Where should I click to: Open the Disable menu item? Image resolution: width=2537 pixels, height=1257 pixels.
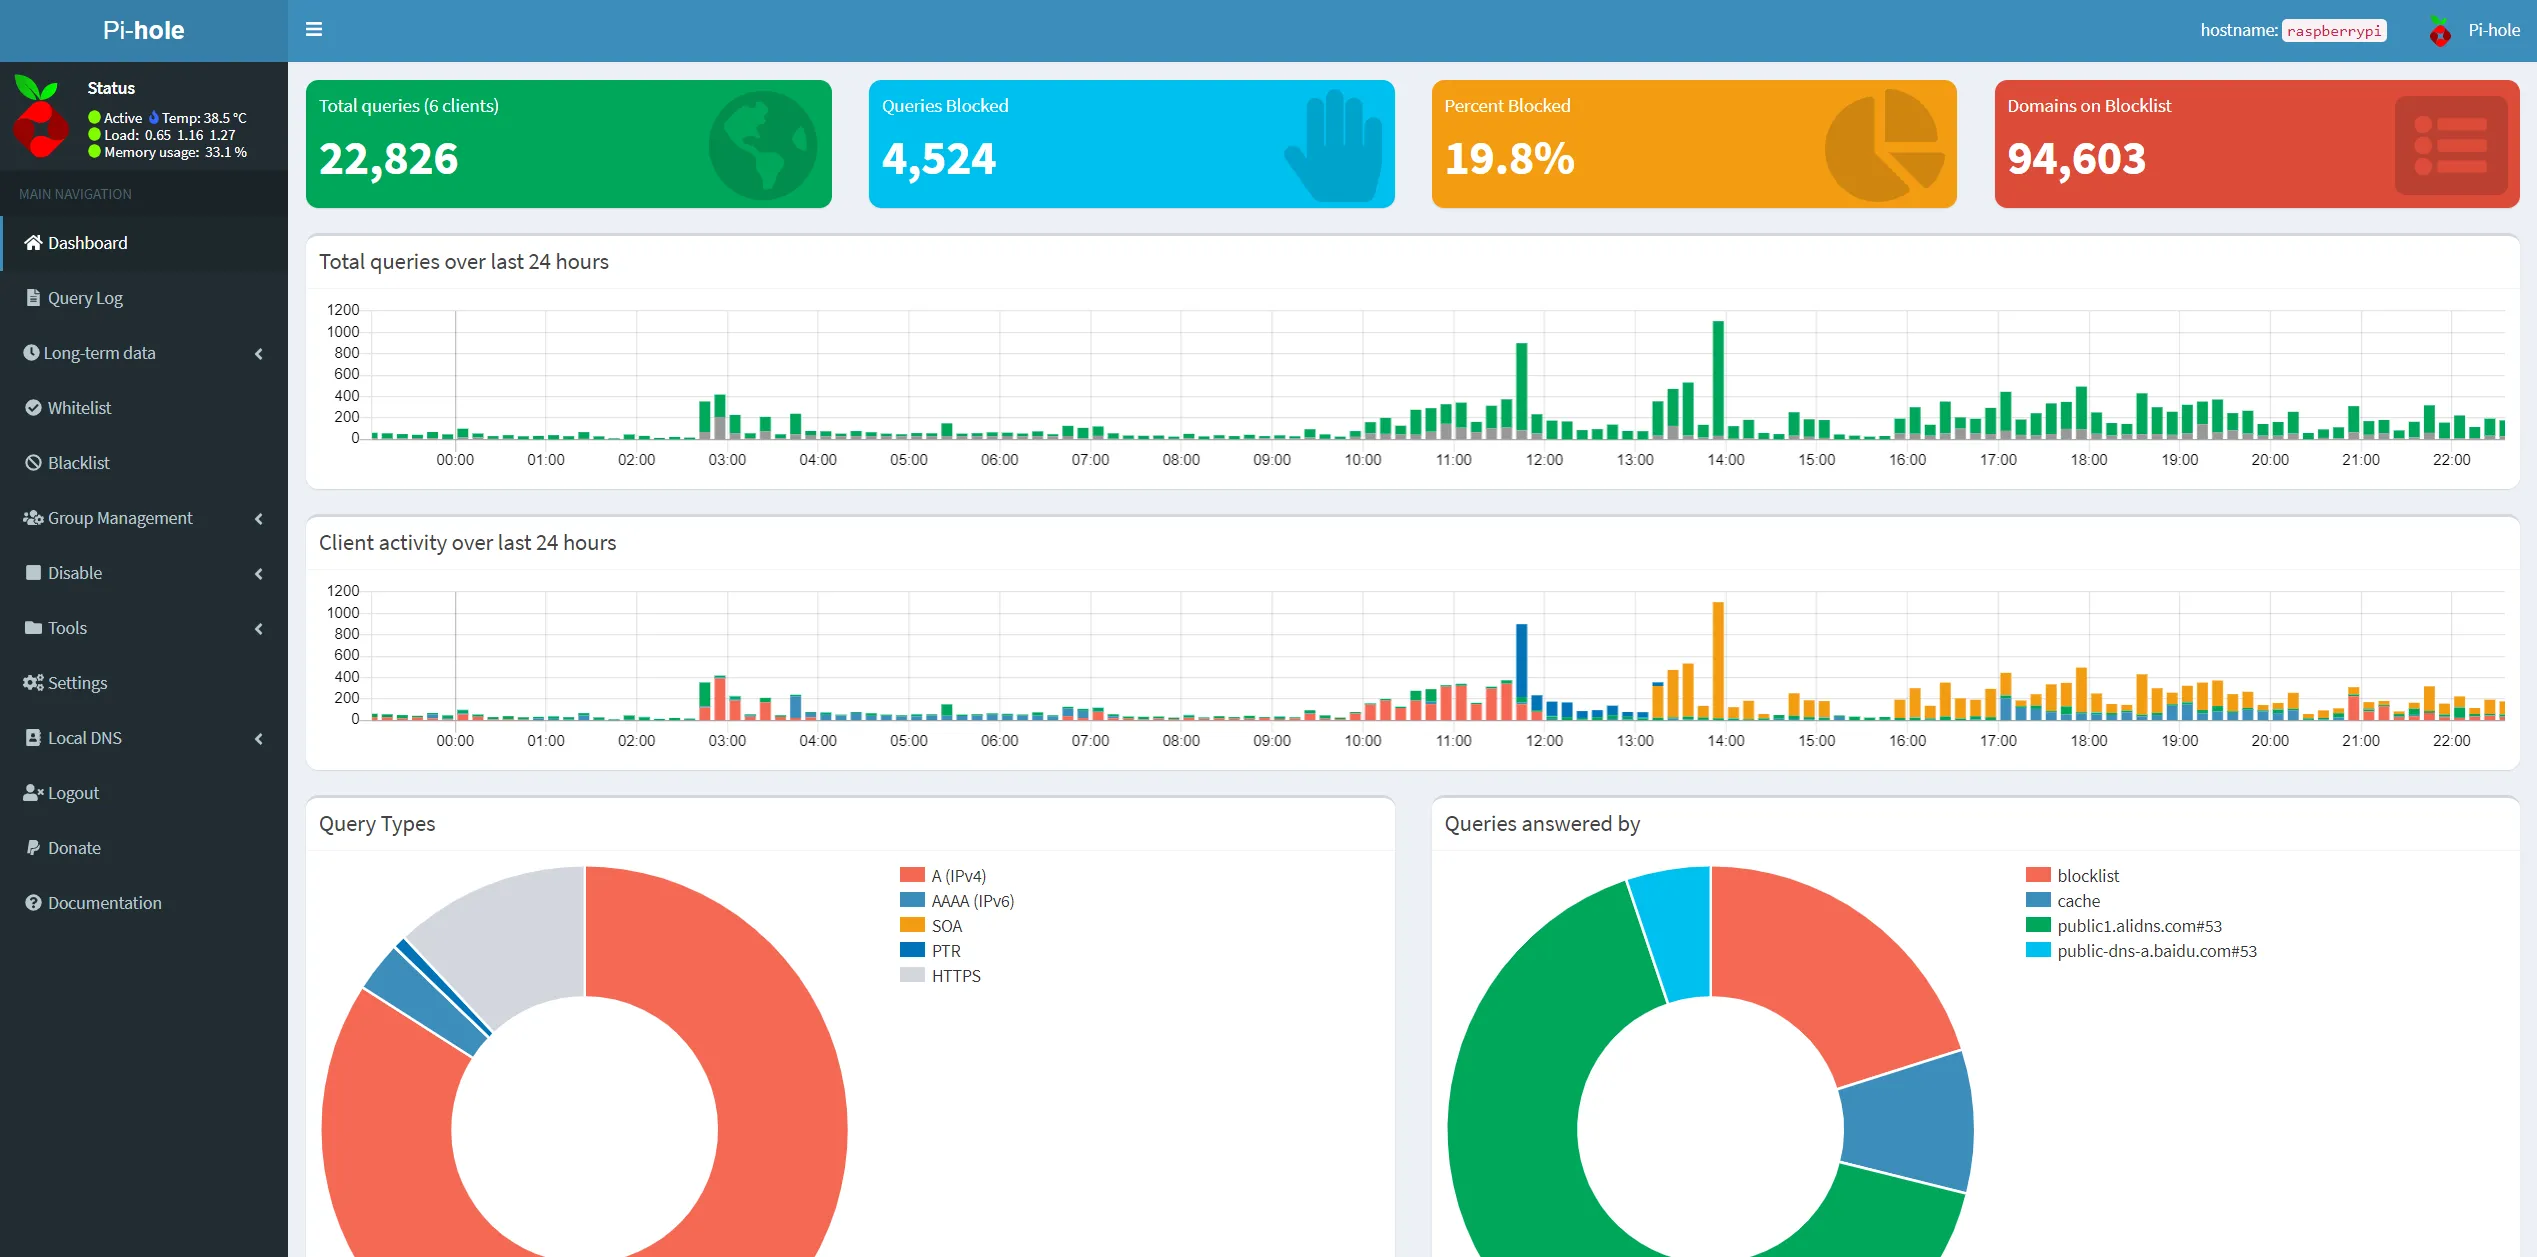pyautogui.click(x=75, y=572)
